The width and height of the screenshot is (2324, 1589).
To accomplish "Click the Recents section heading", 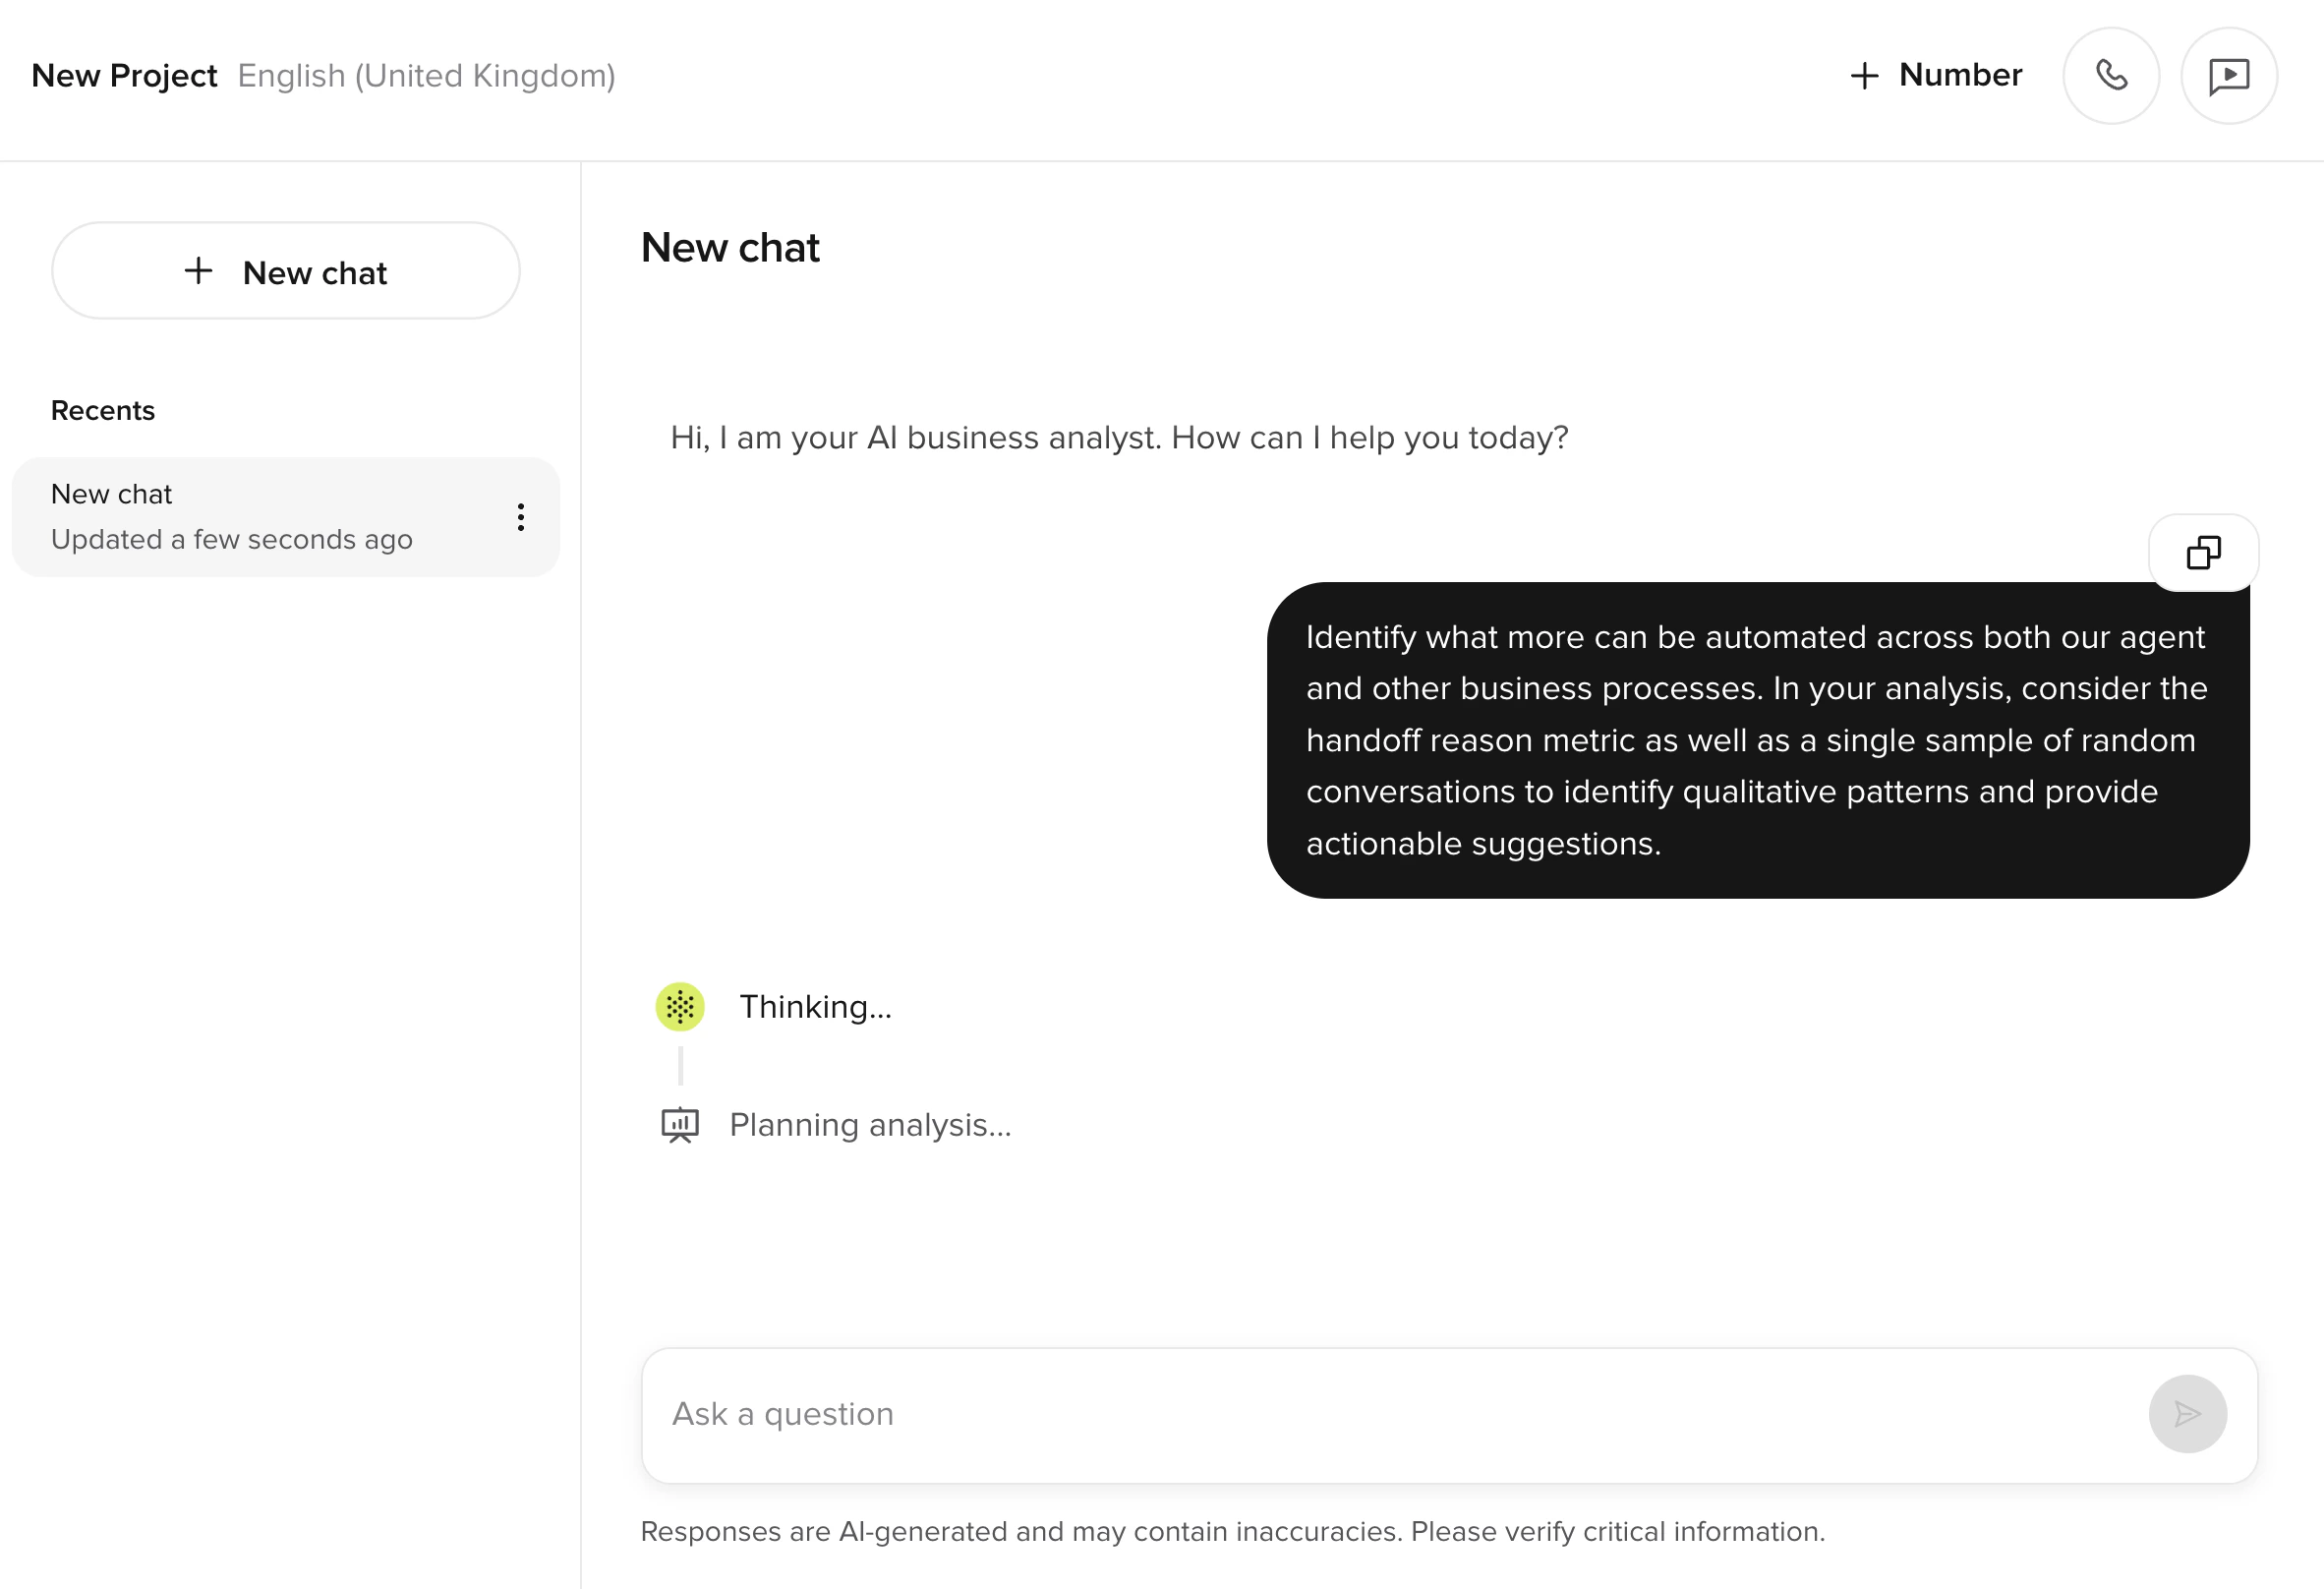I will point(103,410).
